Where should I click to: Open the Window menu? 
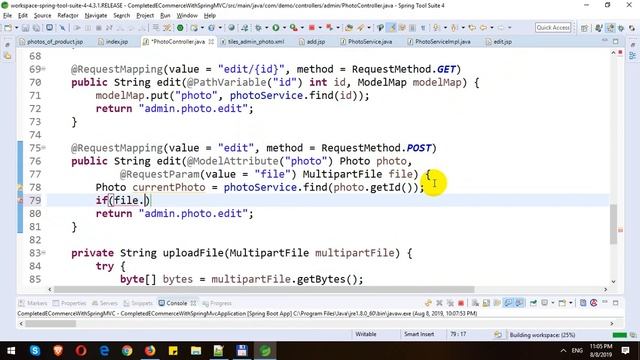click(187, 16)
